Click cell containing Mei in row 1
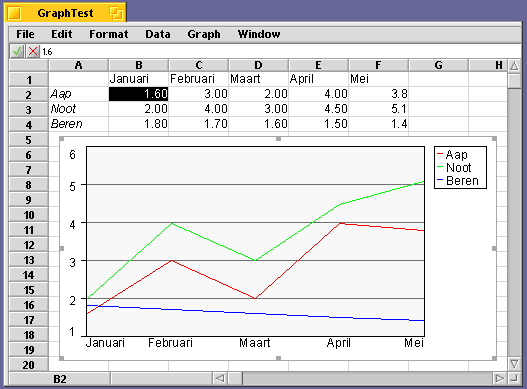 [378, 79]
